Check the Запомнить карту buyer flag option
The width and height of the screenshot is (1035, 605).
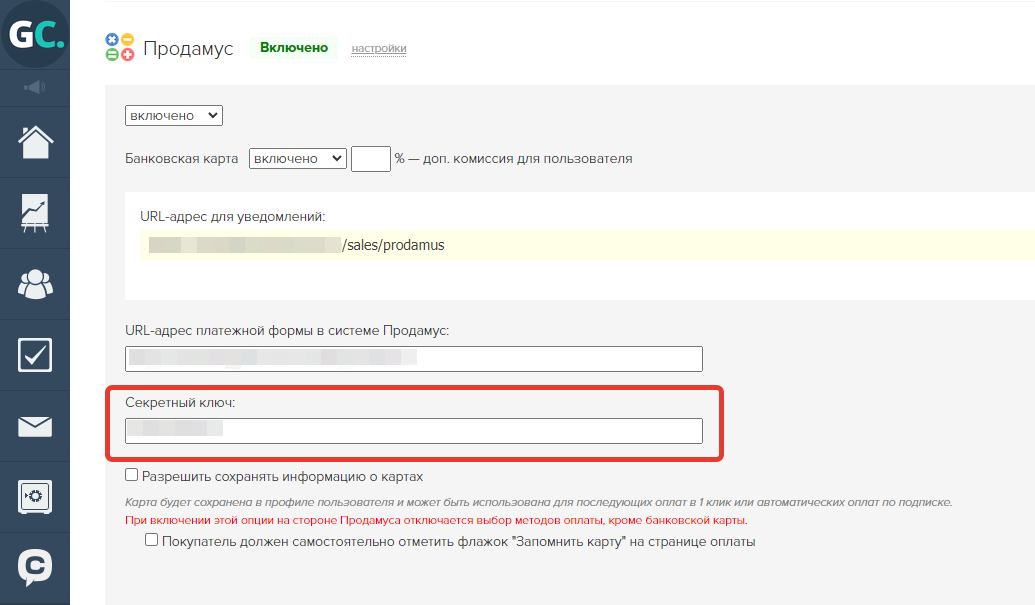[x=151, y=540]
